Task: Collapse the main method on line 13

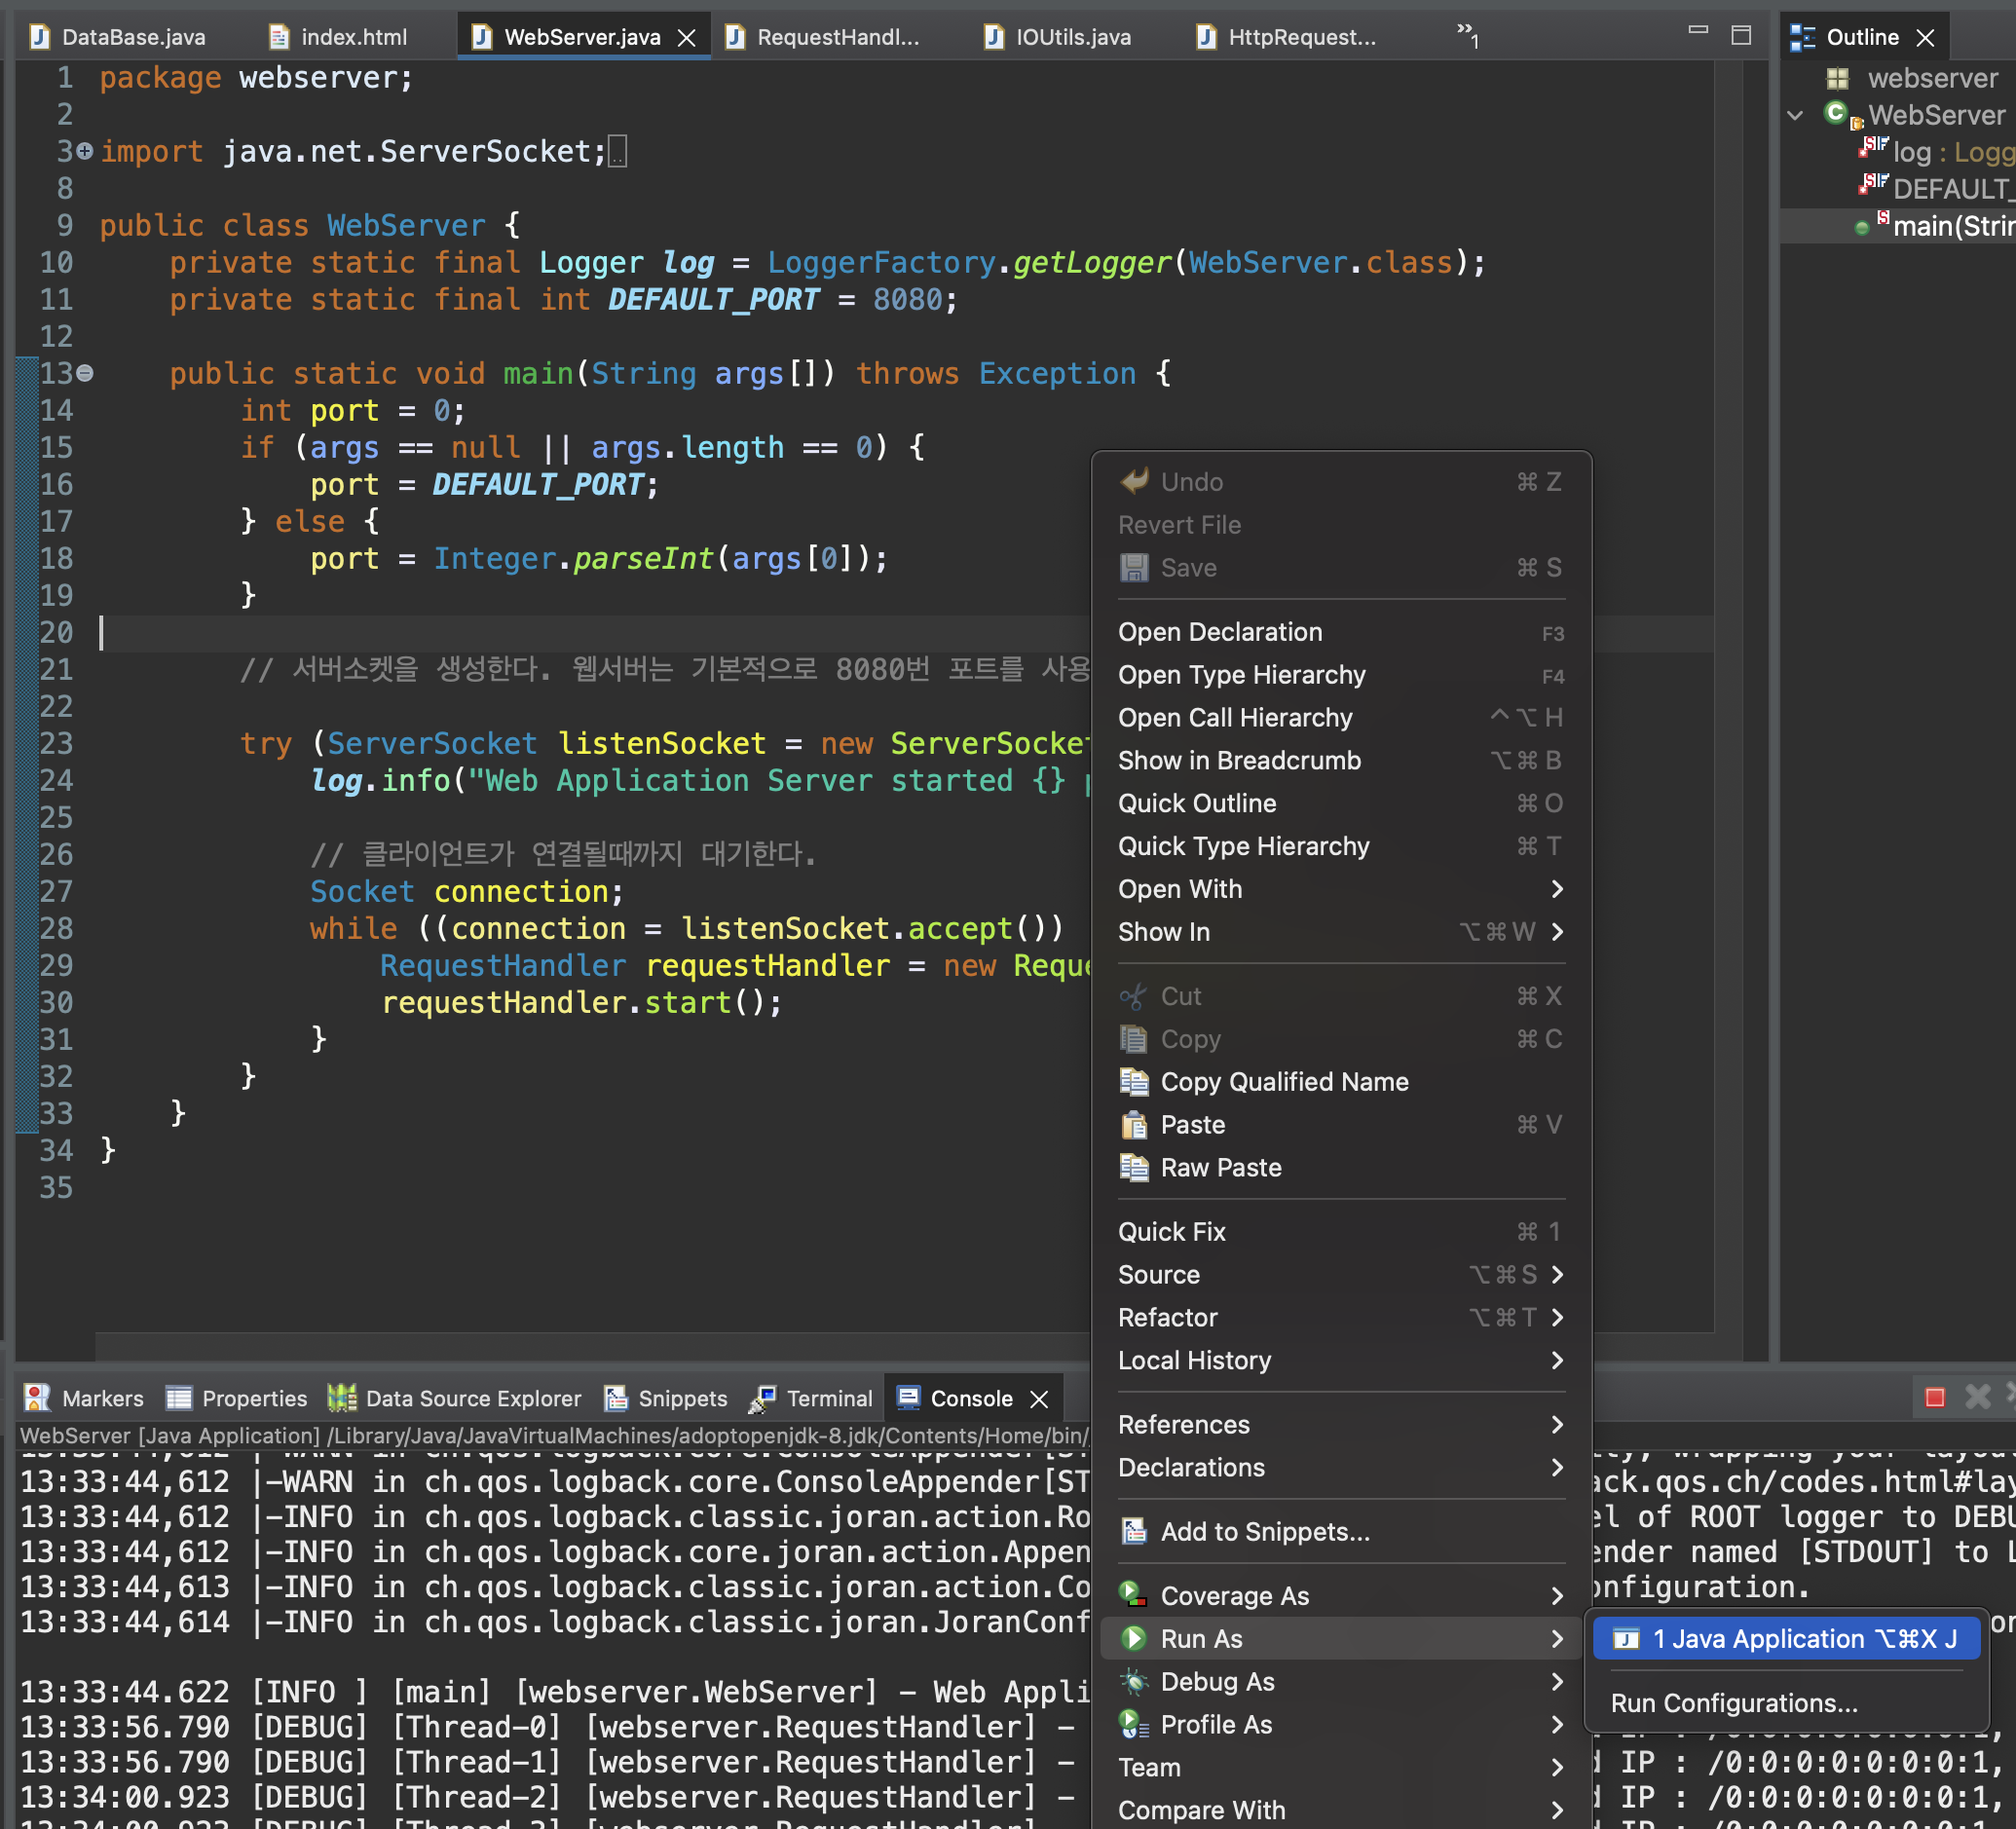Action: coord(85,374)
